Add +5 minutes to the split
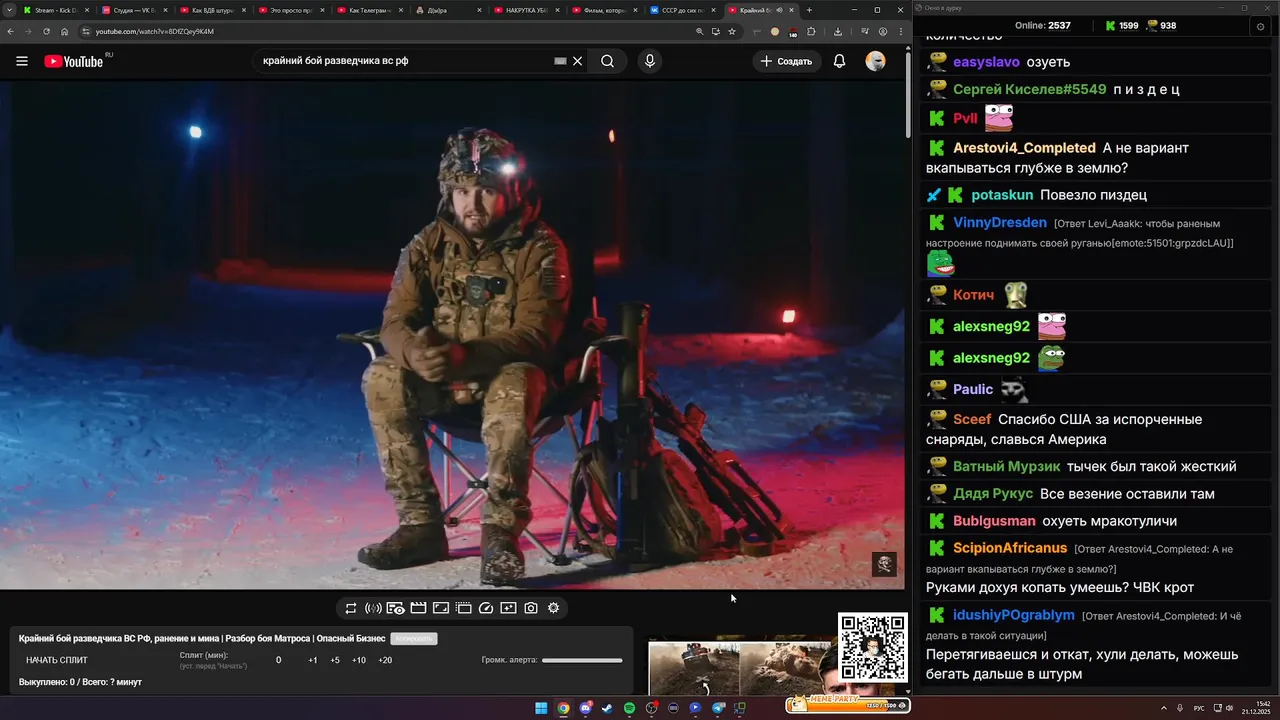Screen dimensions: 1280x720 335,660
